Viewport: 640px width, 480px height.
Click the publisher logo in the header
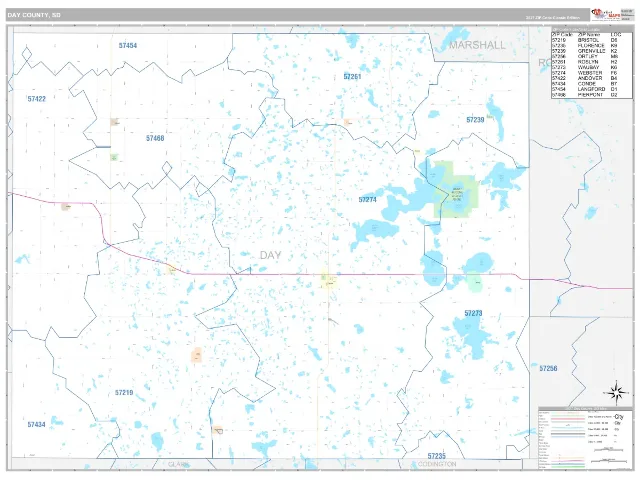pyautogui.click(x=606, y=15)
